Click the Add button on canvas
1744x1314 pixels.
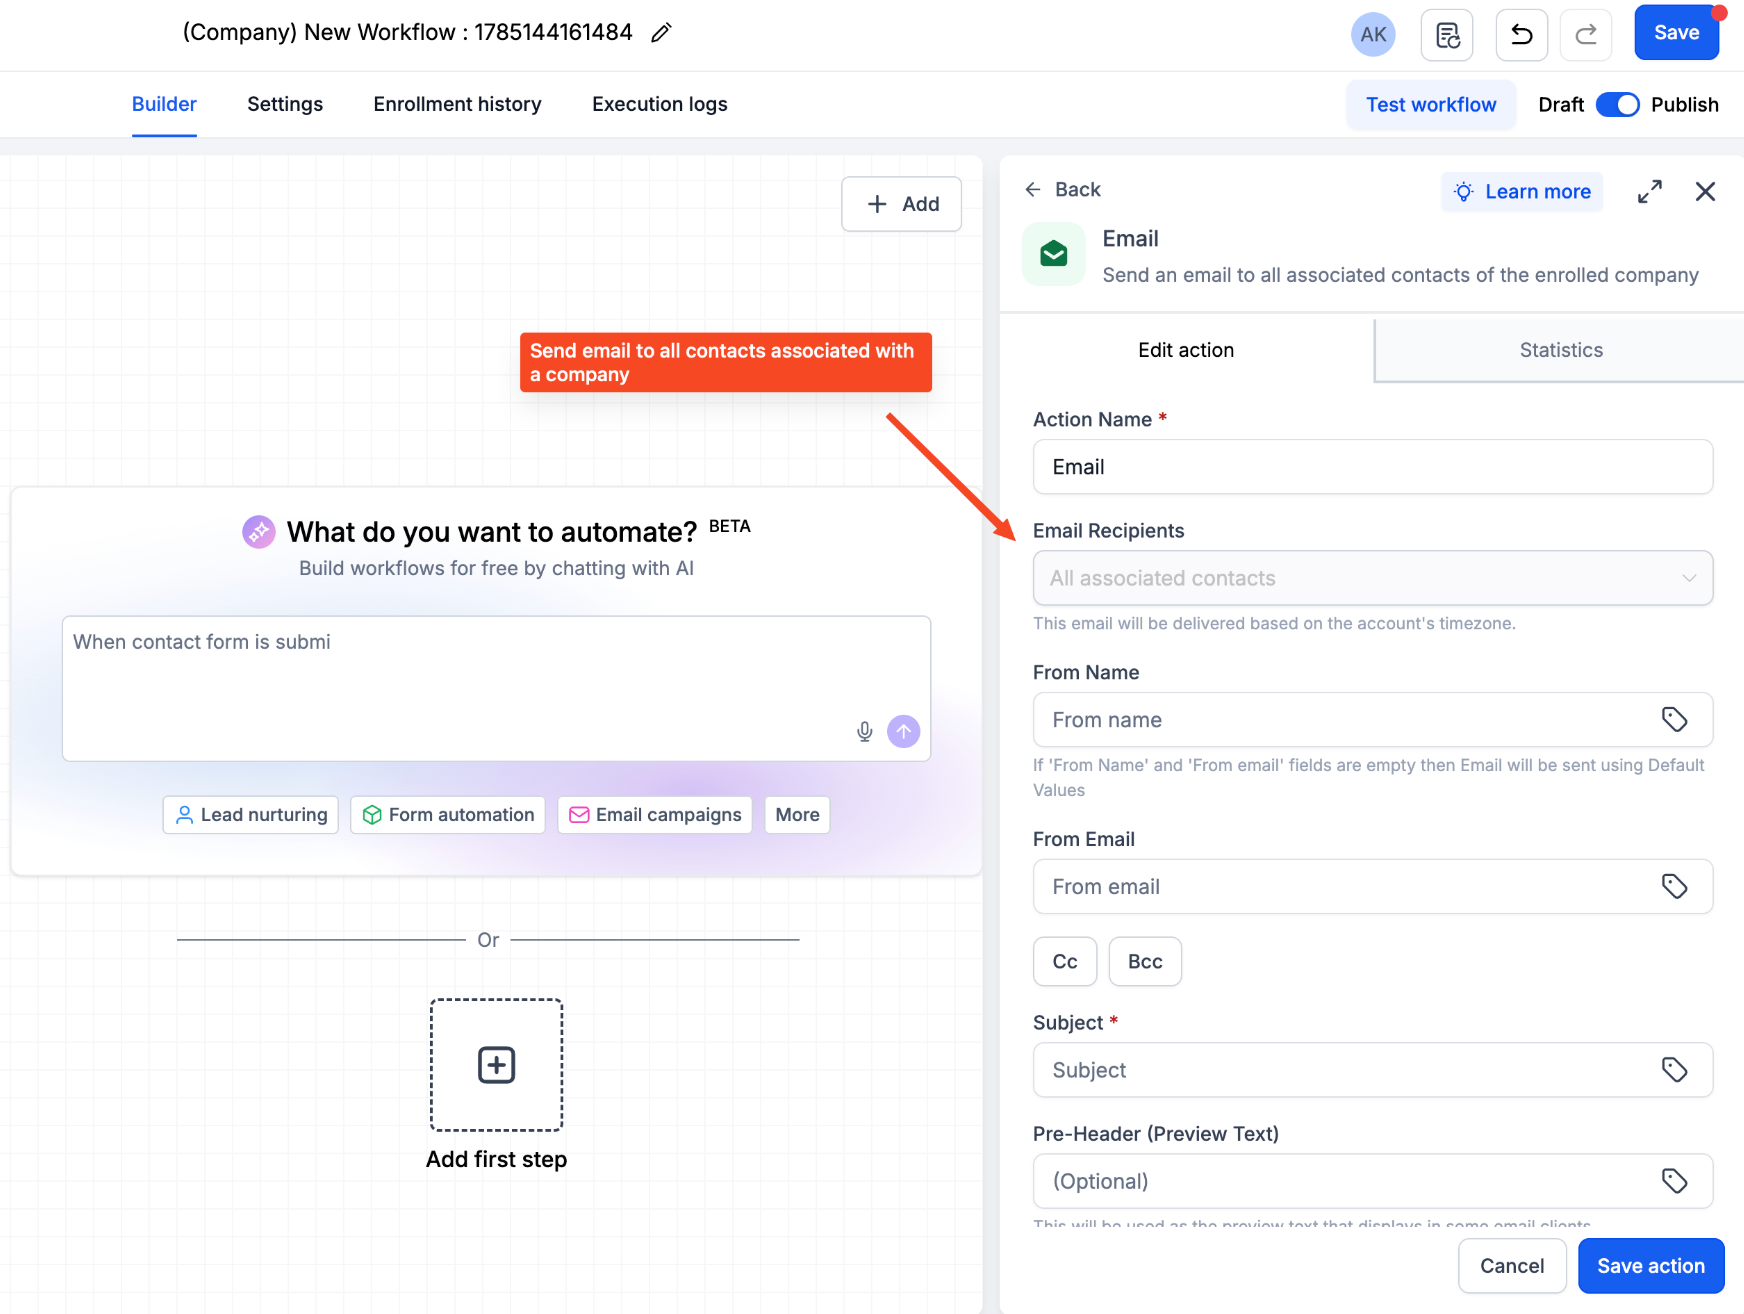901,204
